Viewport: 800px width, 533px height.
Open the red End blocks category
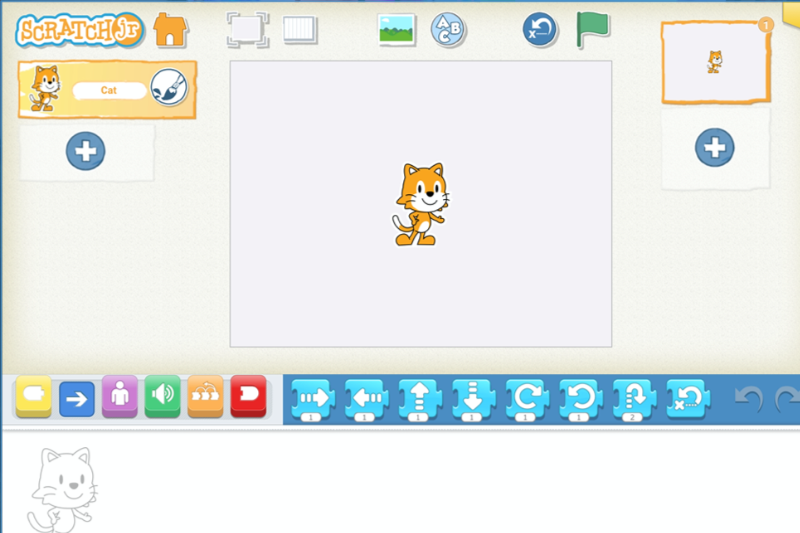[x=248, y=396]
